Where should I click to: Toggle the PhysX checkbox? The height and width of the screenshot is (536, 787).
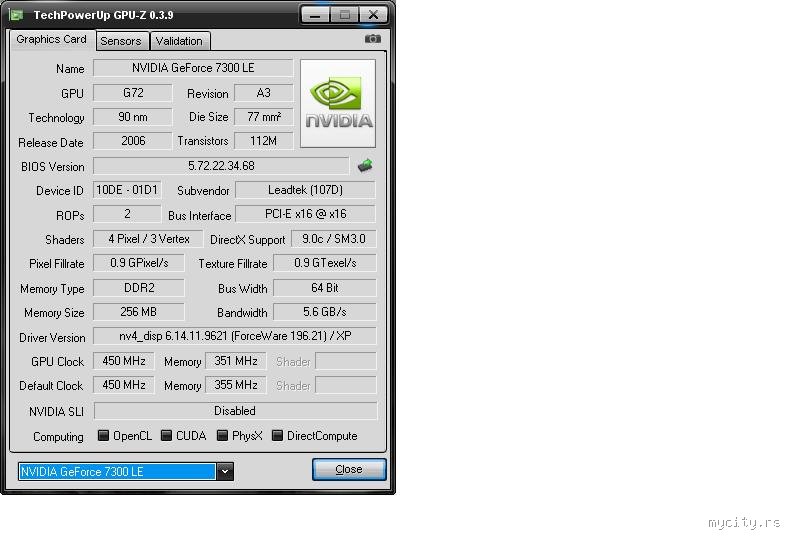coord(222,435)
